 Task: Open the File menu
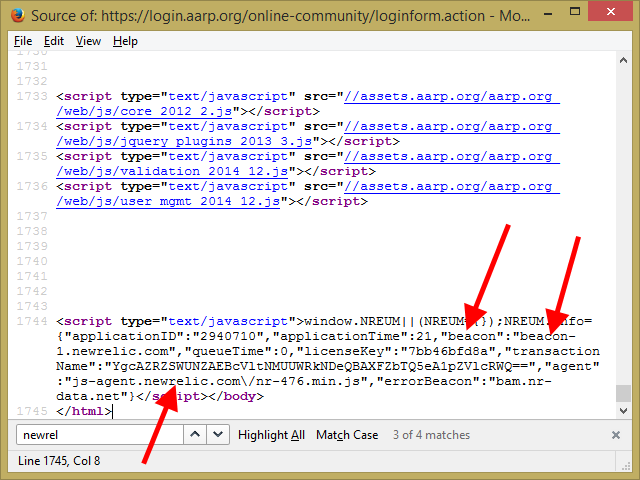[x=23, y=41]
